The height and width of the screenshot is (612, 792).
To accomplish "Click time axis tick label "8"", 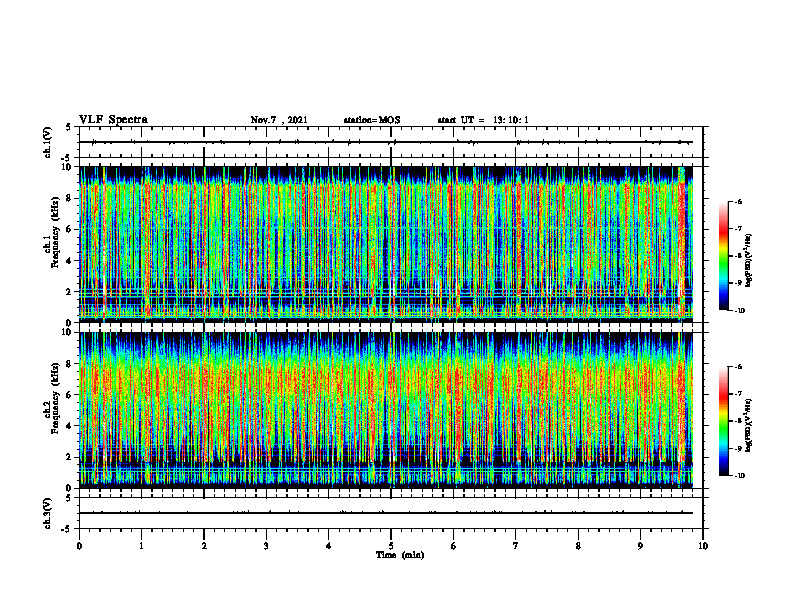I will point(578,546).
